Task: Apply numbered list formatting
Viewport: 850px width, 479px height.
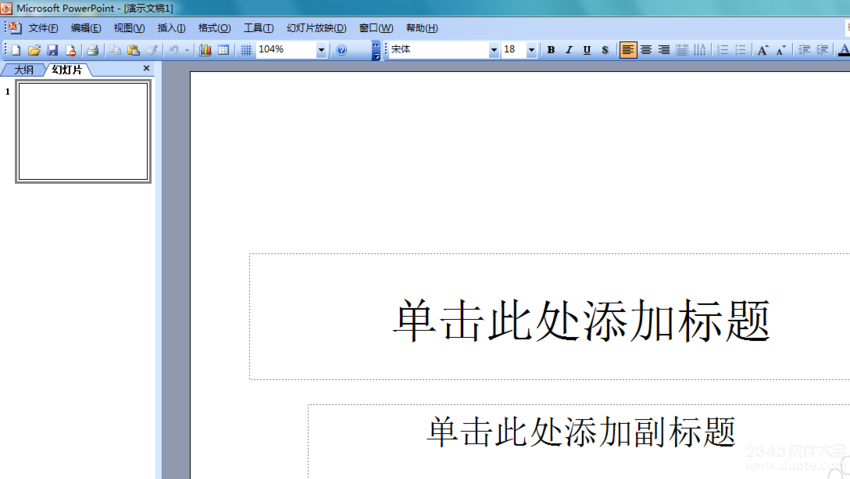Action: pos(723,50)
